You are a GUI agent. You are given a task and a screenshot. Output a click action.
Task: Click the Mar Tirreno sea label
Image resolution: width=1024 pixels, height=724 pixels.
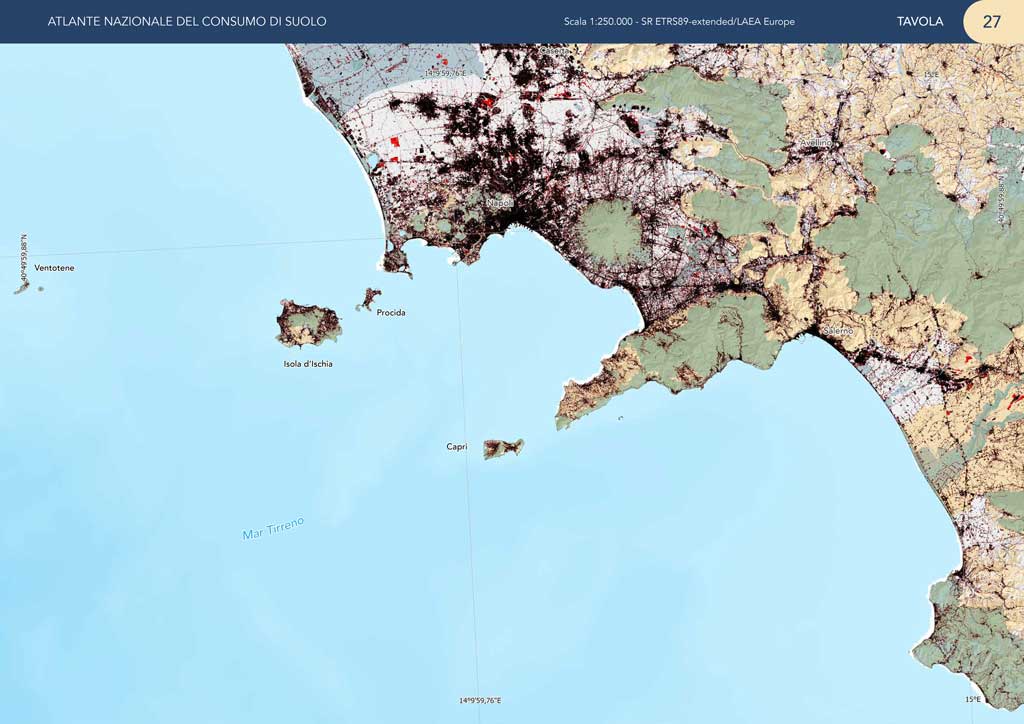272,528
